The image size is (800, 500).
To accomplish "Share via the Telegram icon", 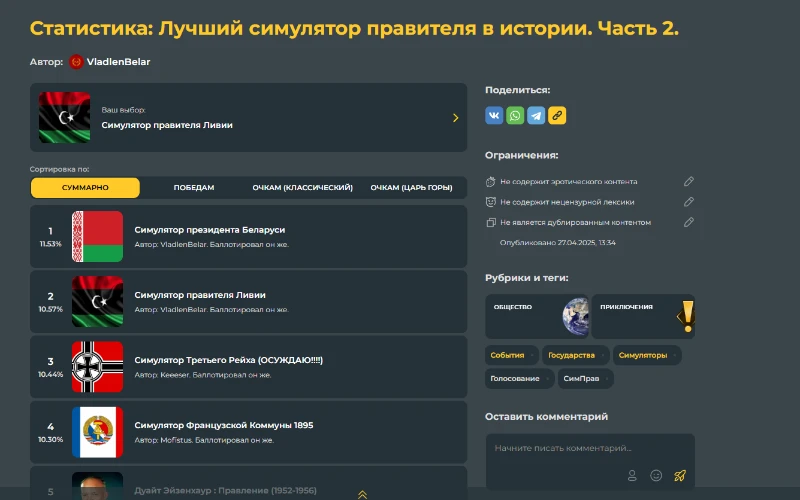I will coord(536,116).
